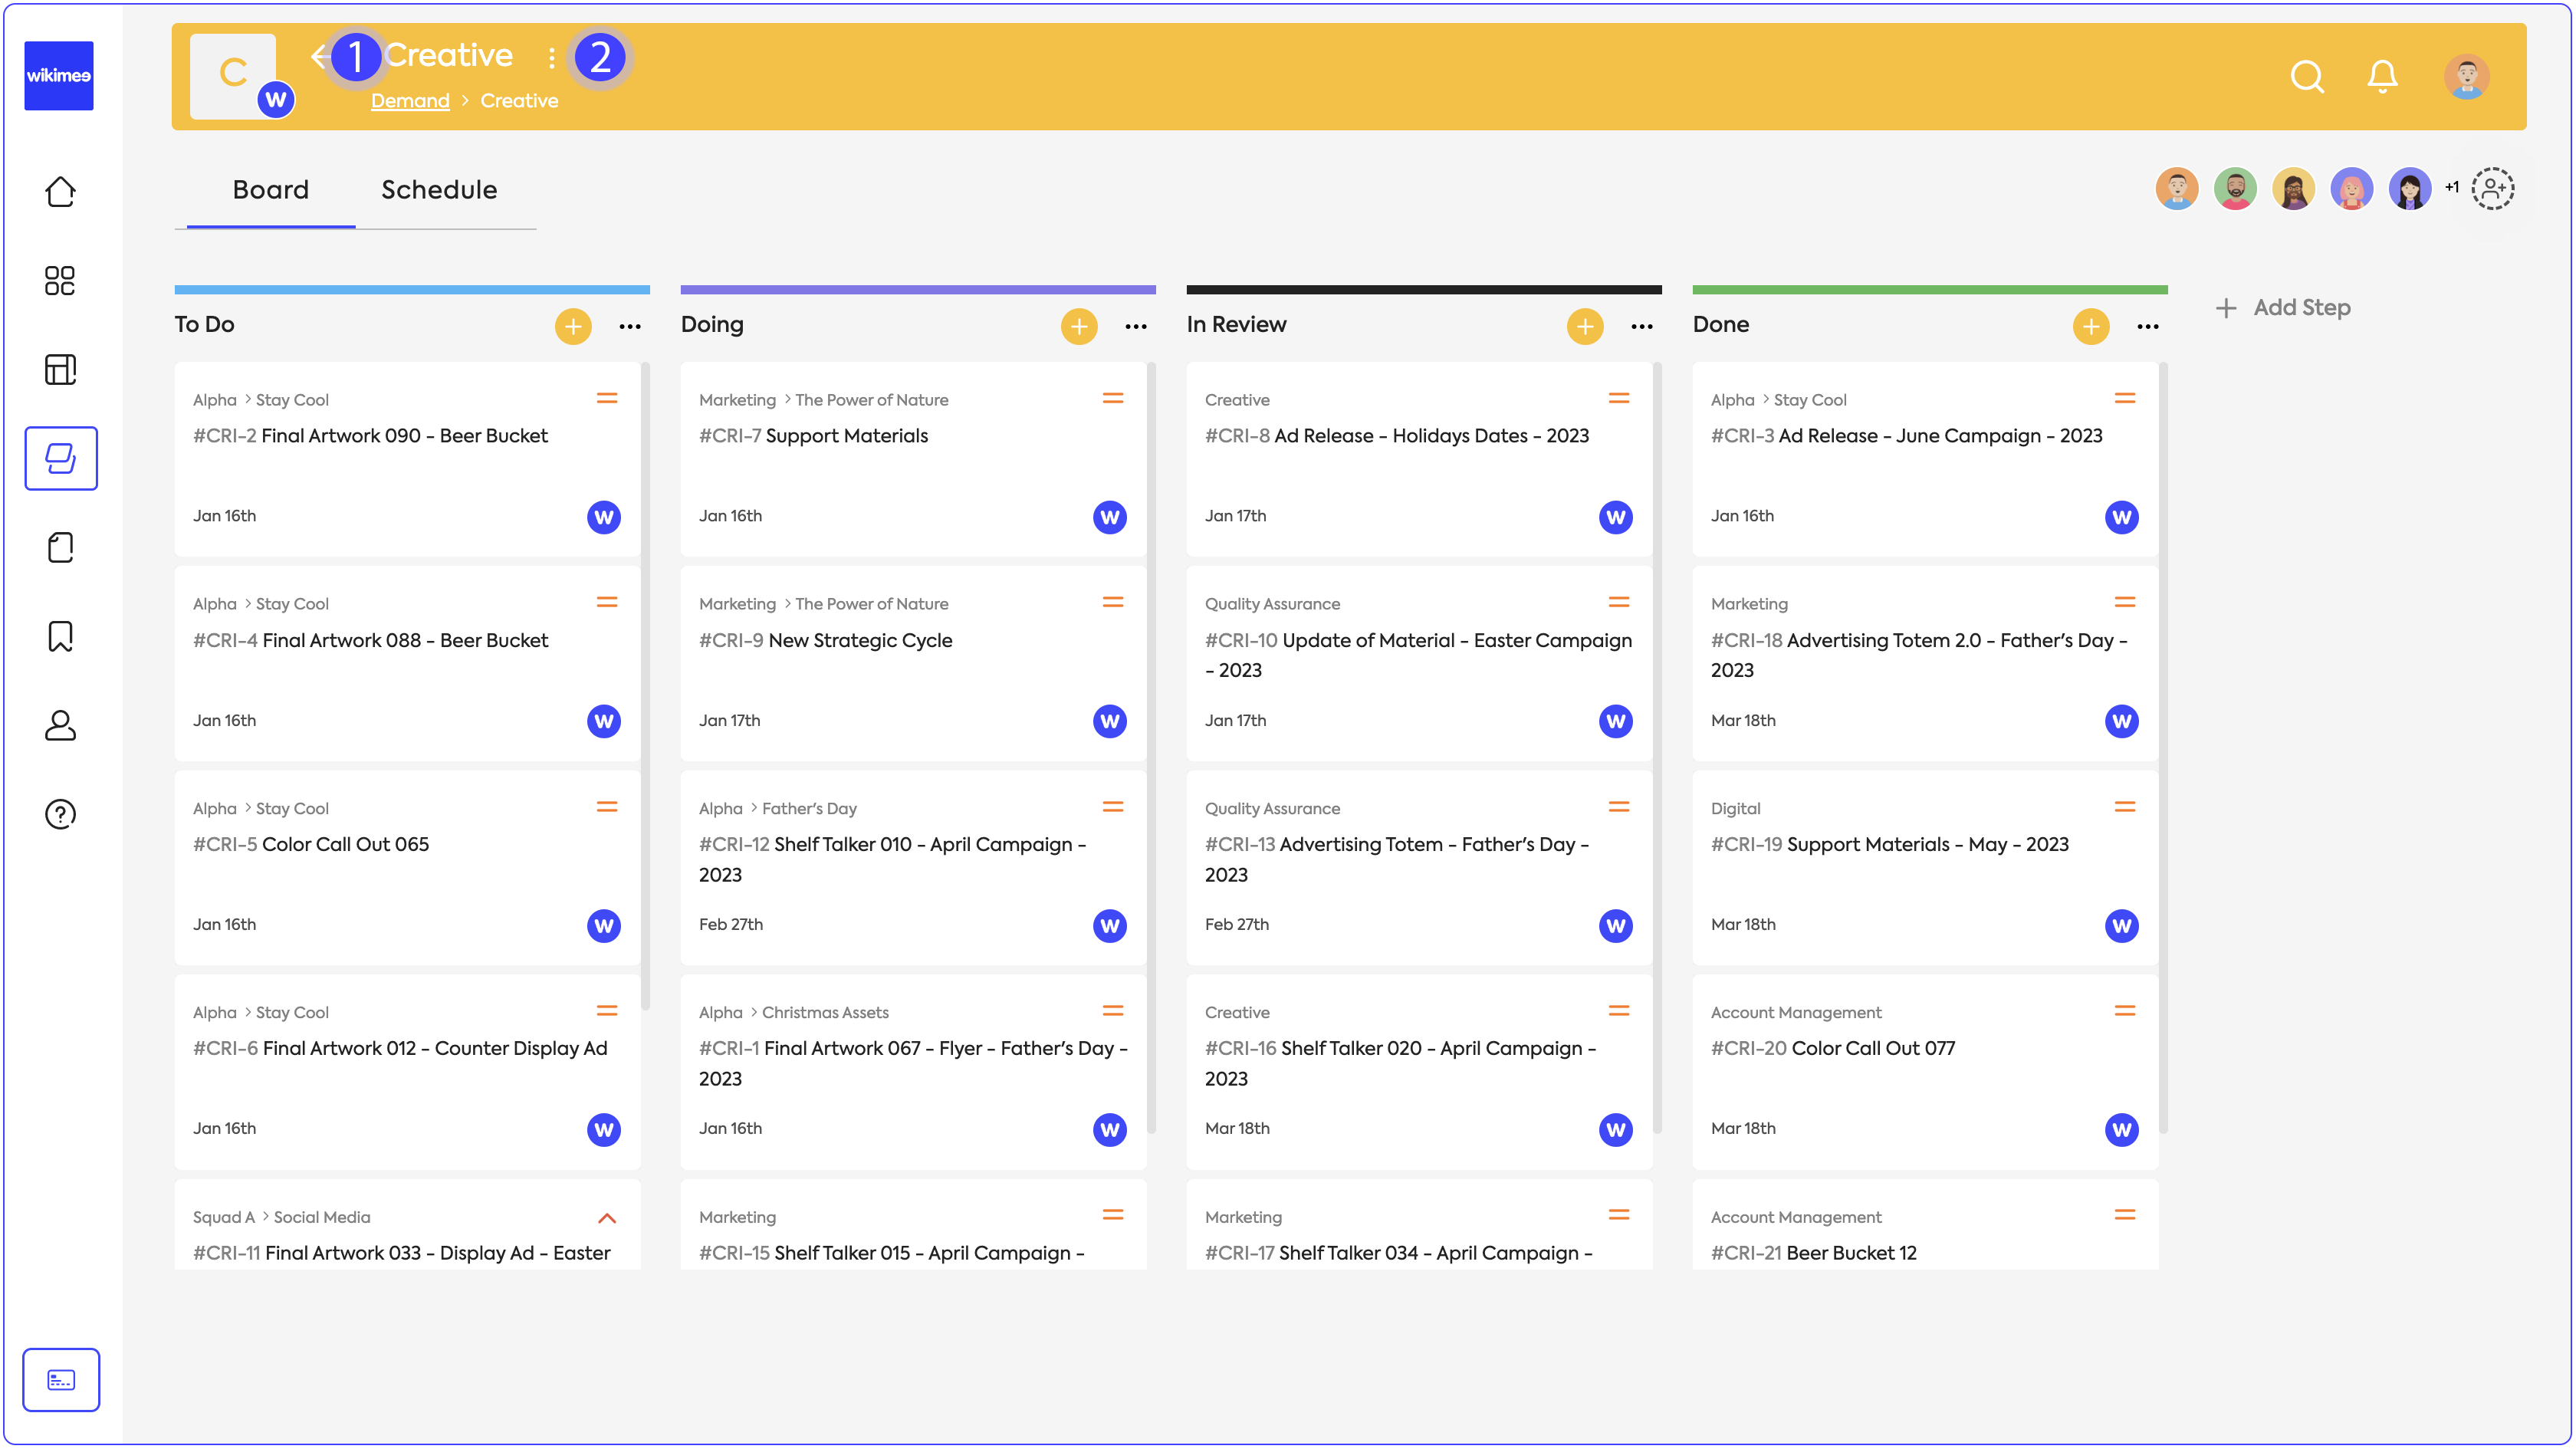Screen dimensions: 2576x1449
Task: Click the Demand breadcrumb link
Action: [x=410, y=101]
